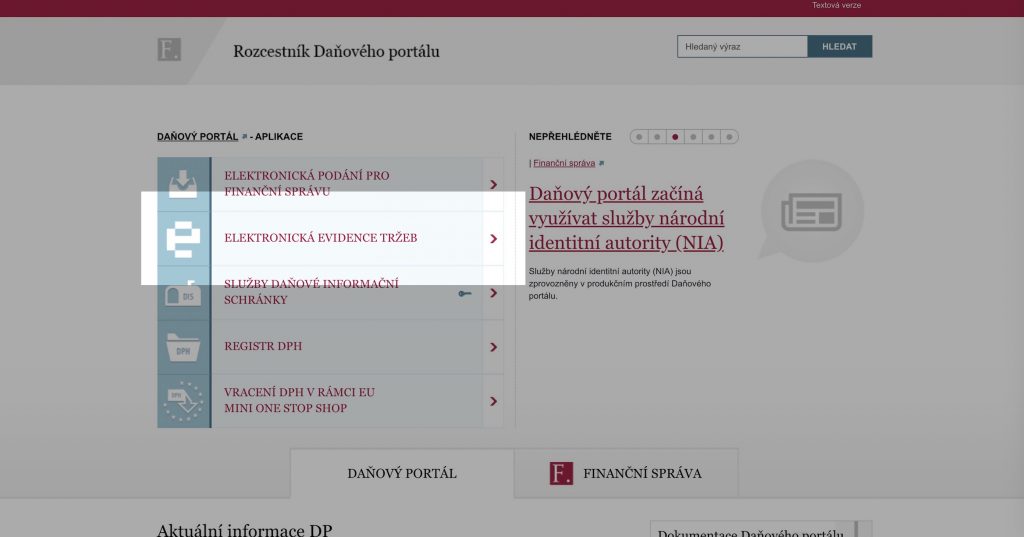Image resolution: width=1024 pixels, height=537 pixels.
Task: Click the key icon in Daňové informační schránky row
Action: click(465, 293)
